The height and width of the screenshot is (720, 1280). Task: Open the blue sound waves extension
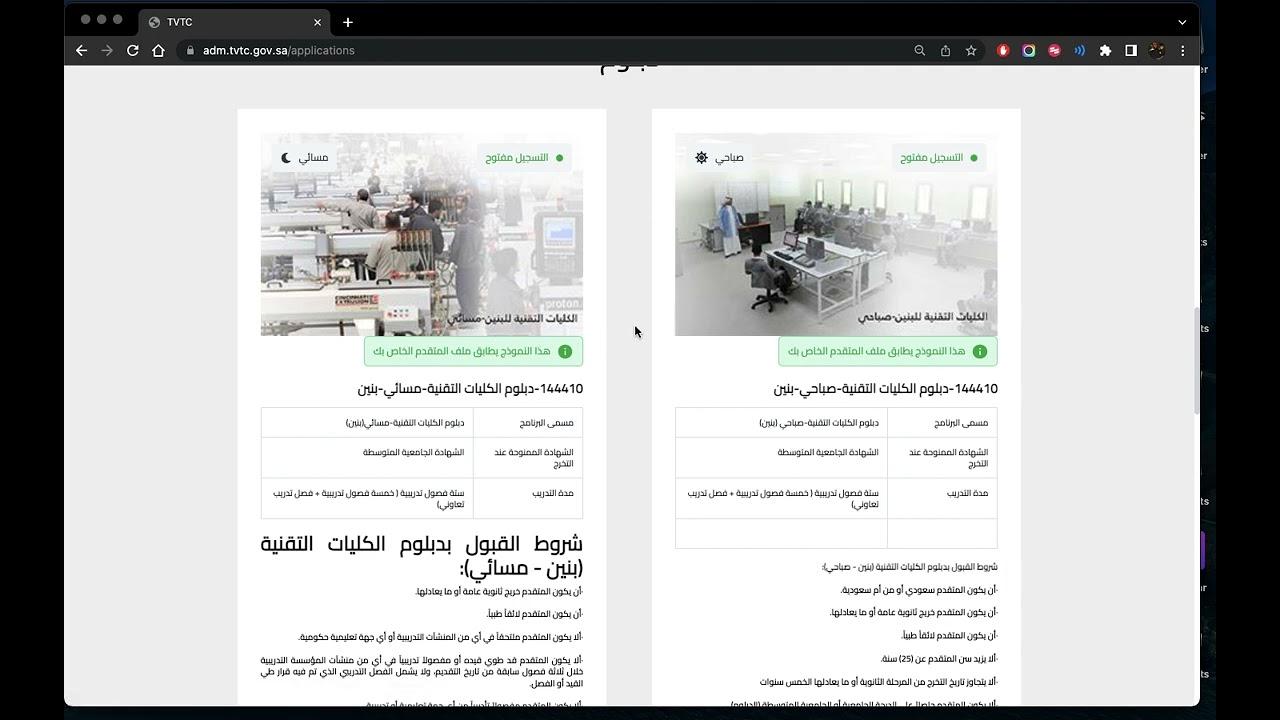point(1080,50)
